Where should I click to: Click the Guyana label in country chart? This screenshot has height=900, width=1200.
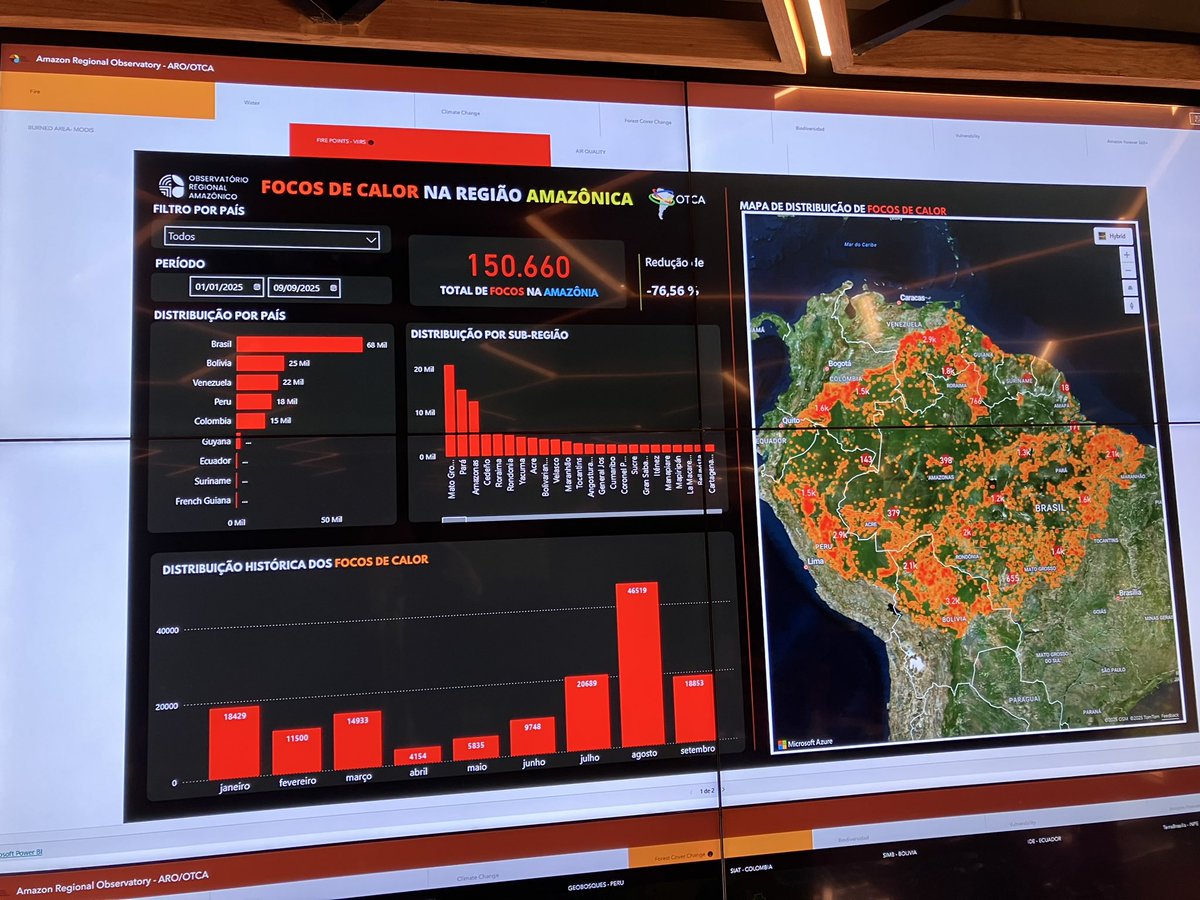[x=216, y=441]
